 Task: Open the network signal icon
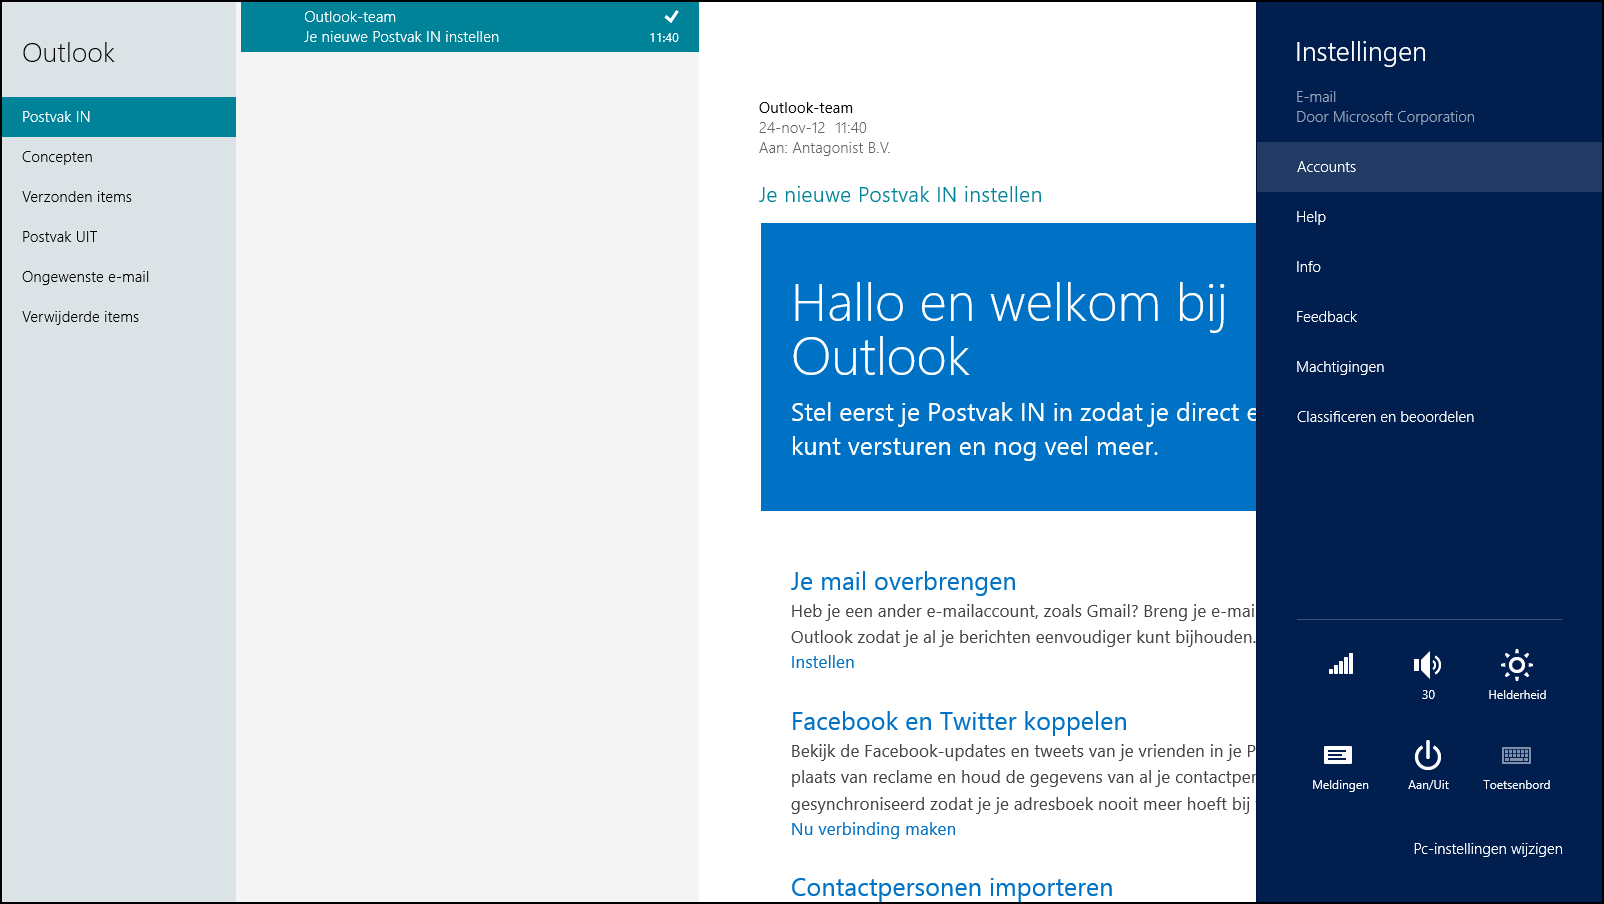(1340, 665)
